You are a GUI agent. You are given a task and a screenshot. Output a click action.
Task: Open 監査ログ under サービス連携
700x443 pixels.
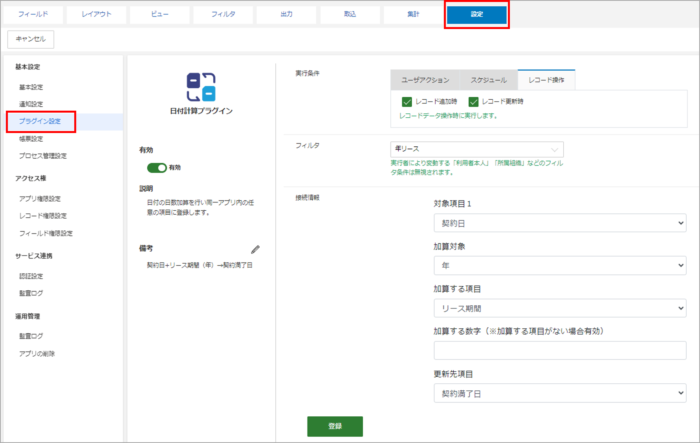tap(31, 293)
